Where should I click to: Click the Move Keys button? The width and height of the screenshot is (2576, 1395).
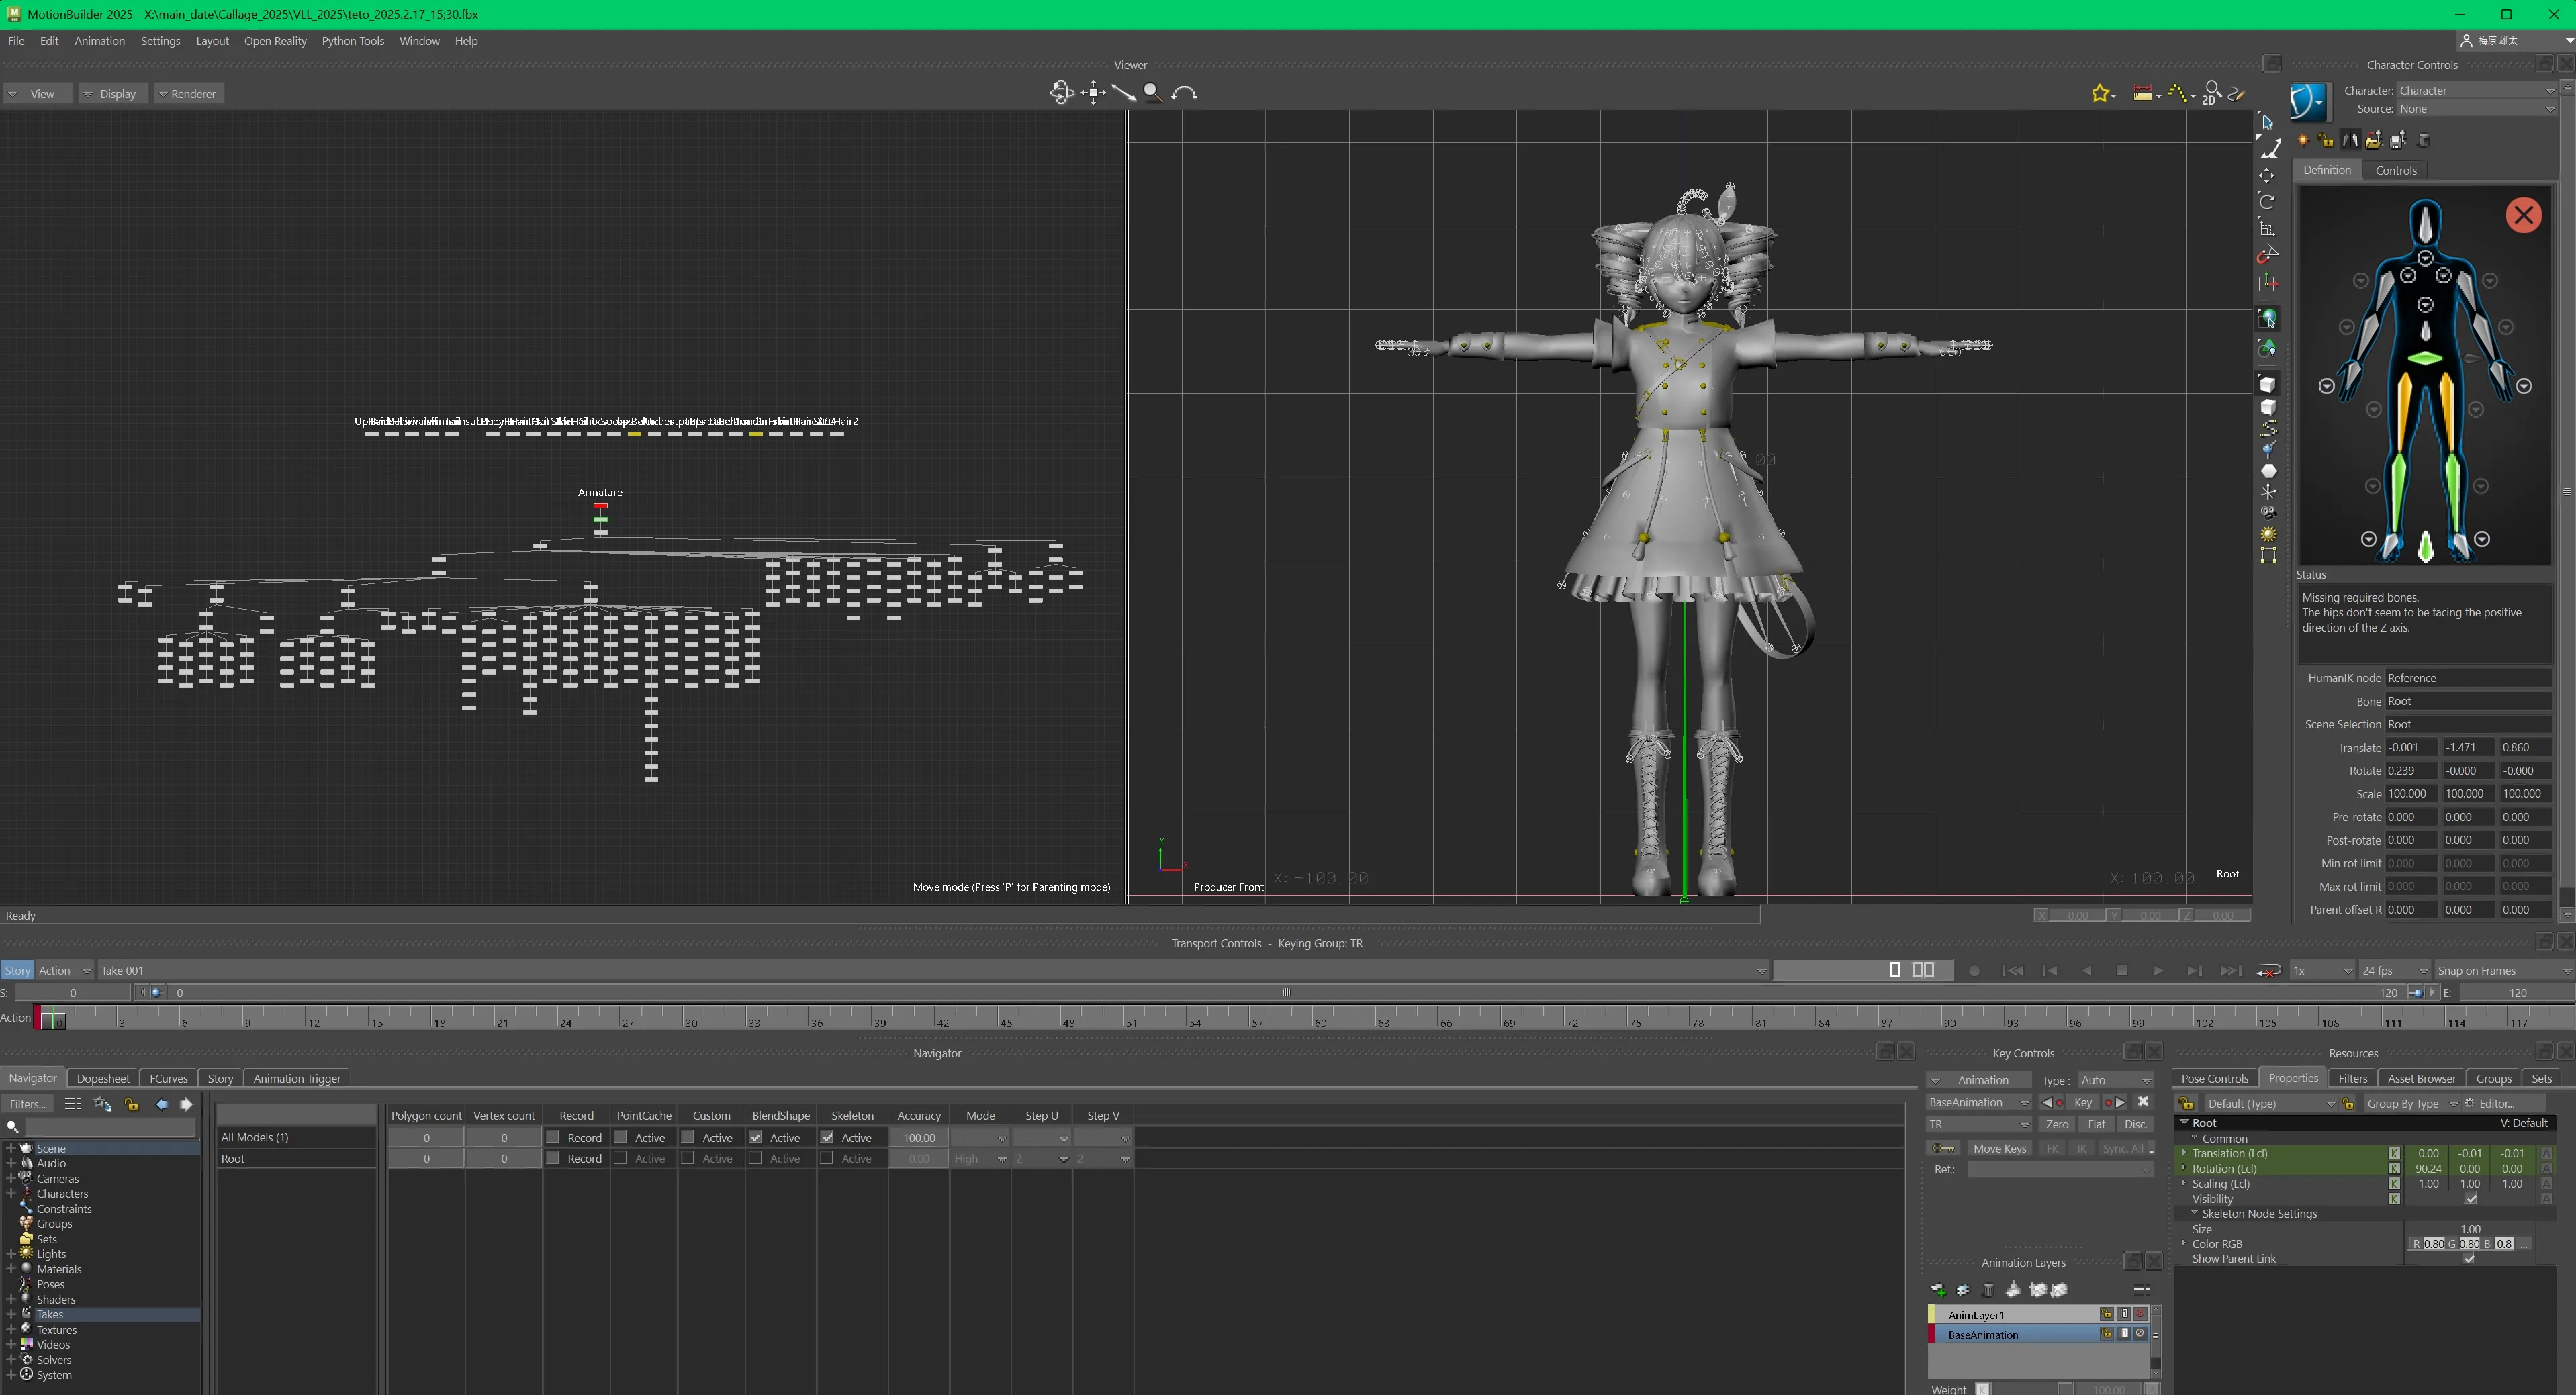[1999, 1149]
